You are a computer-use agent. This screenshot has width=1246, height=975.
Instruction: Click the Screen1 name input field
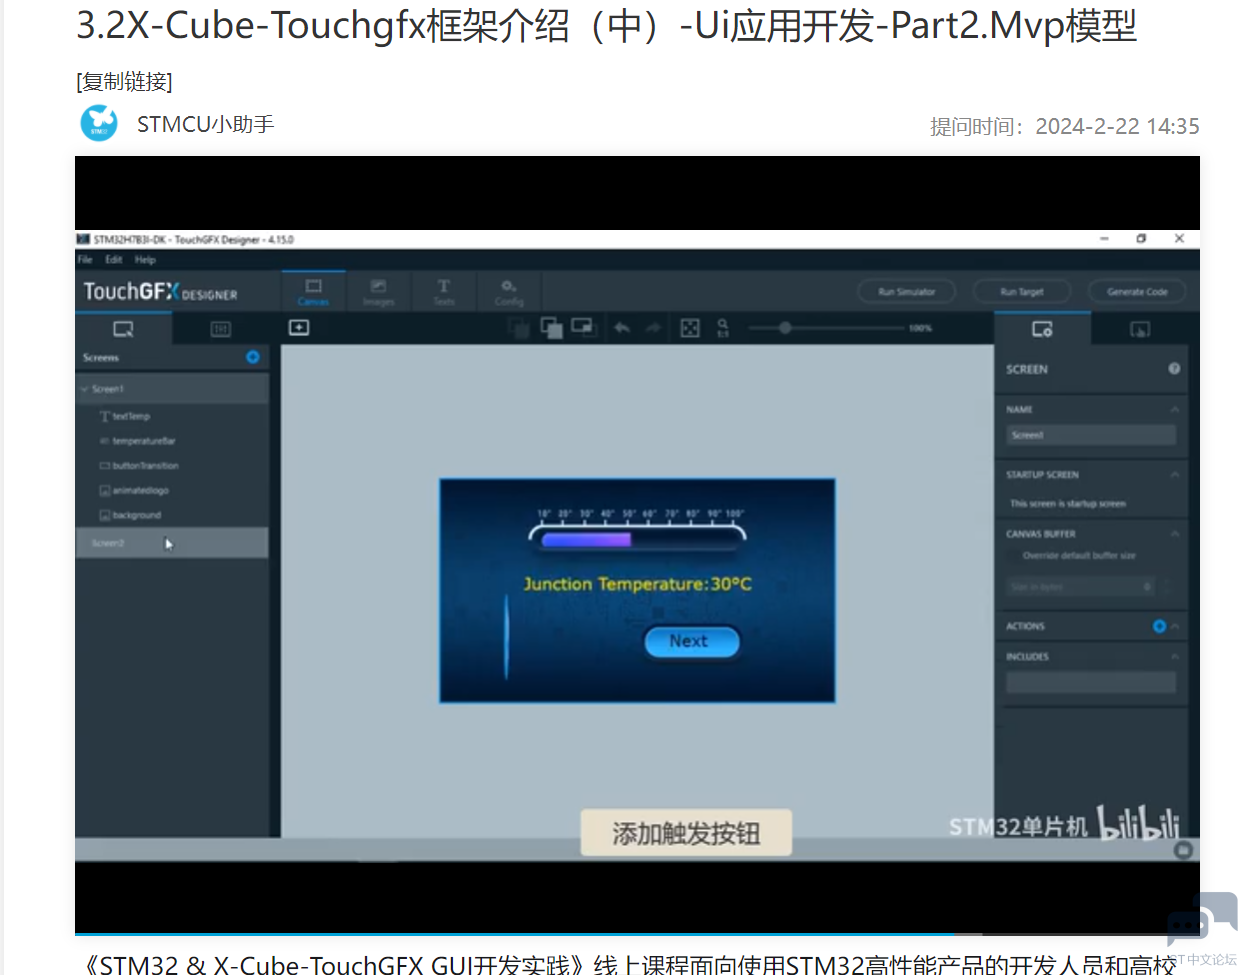(x=1091, y=435)
